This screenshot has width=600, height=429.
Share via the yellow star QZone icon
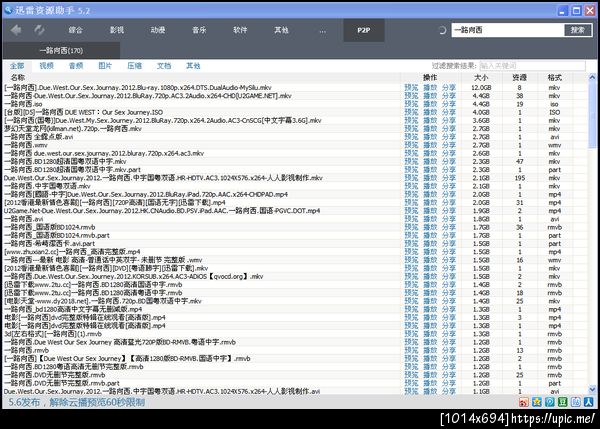point(536,402)
